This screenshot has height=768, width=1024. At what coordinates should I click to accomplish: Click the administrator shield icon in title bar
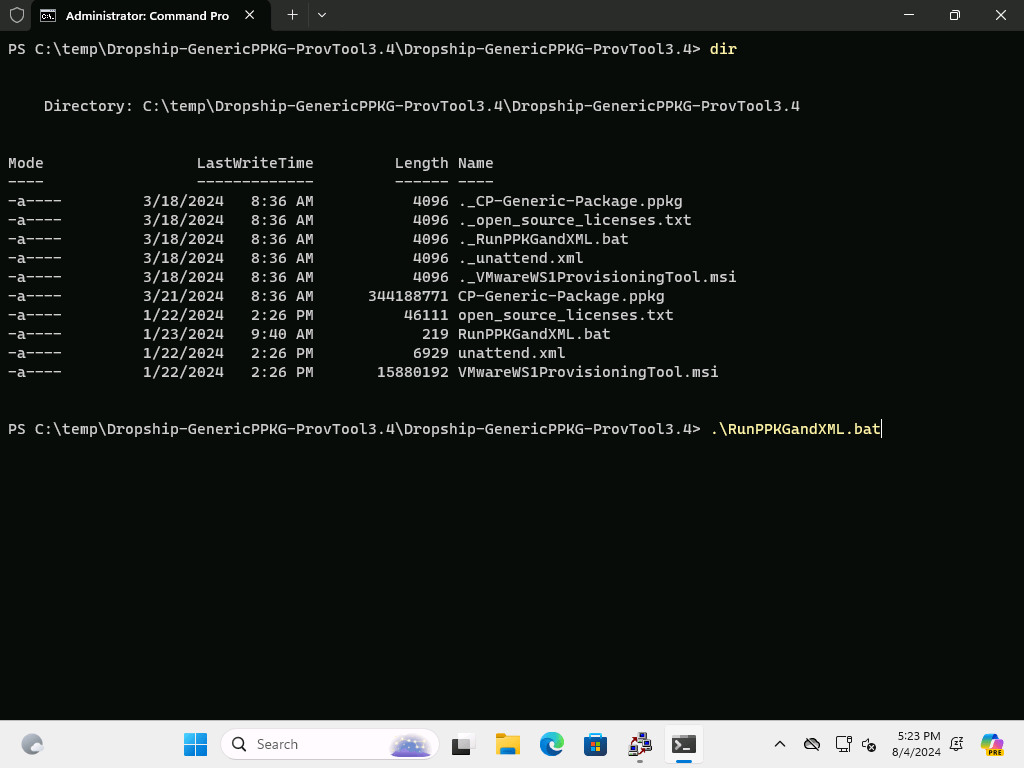point(16,15)
